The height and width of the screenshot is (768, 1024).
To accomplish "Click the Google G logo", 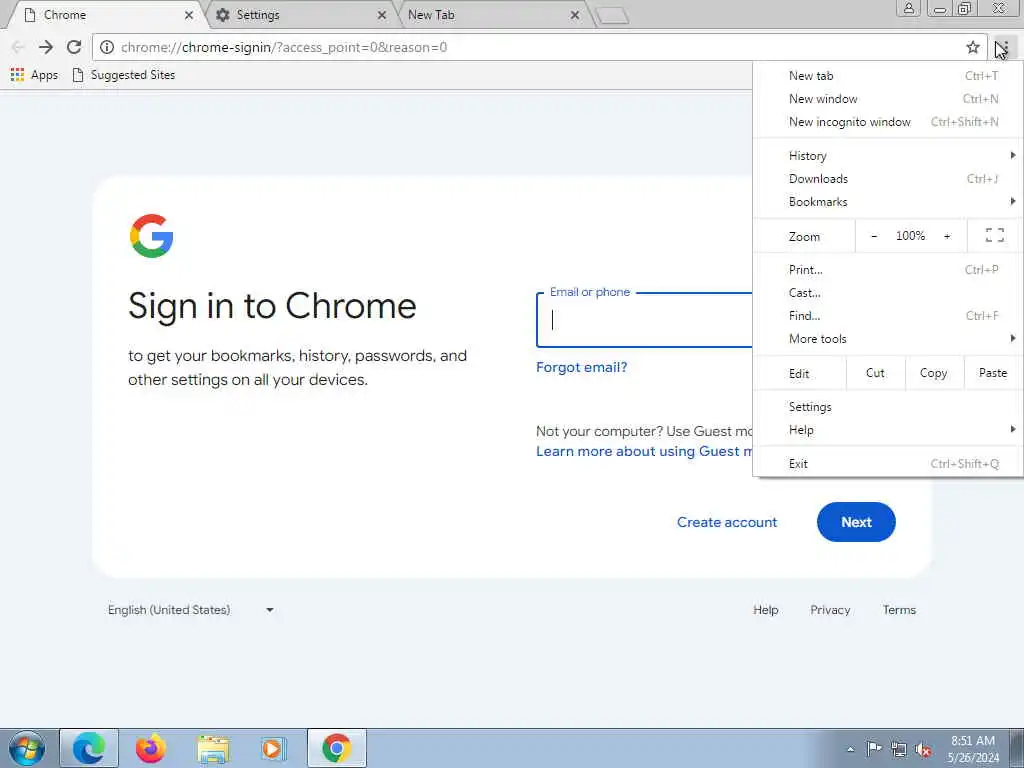I will coord(152,236).
